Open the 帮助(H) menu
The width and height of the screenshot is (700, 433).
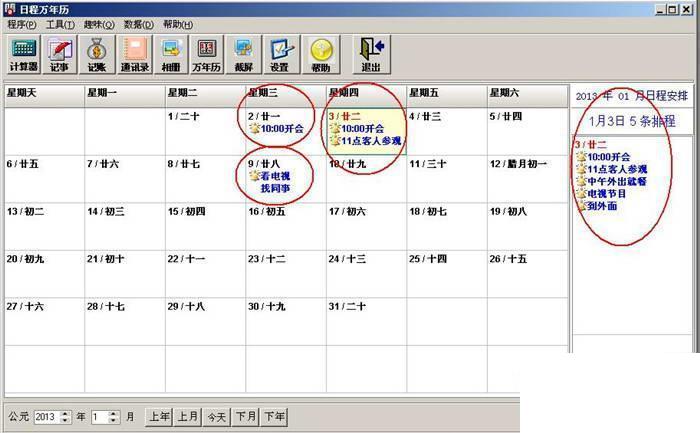[x=178, y=25]
